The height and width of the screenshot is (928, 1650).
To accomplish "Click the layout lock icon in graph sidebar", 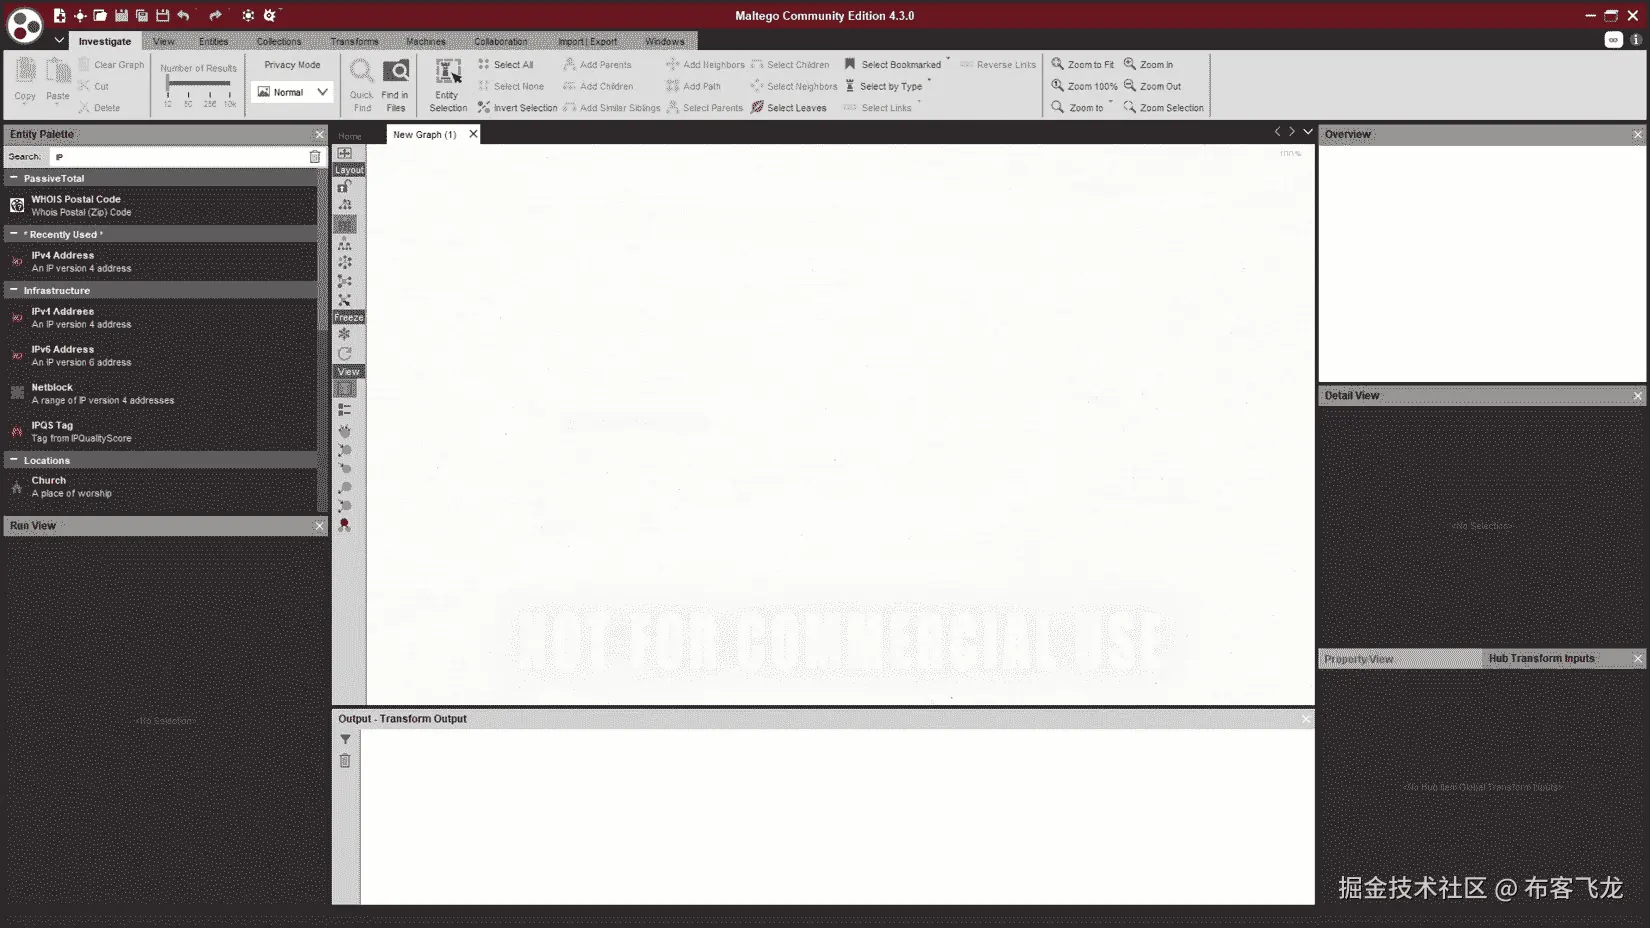I will 344,186.
